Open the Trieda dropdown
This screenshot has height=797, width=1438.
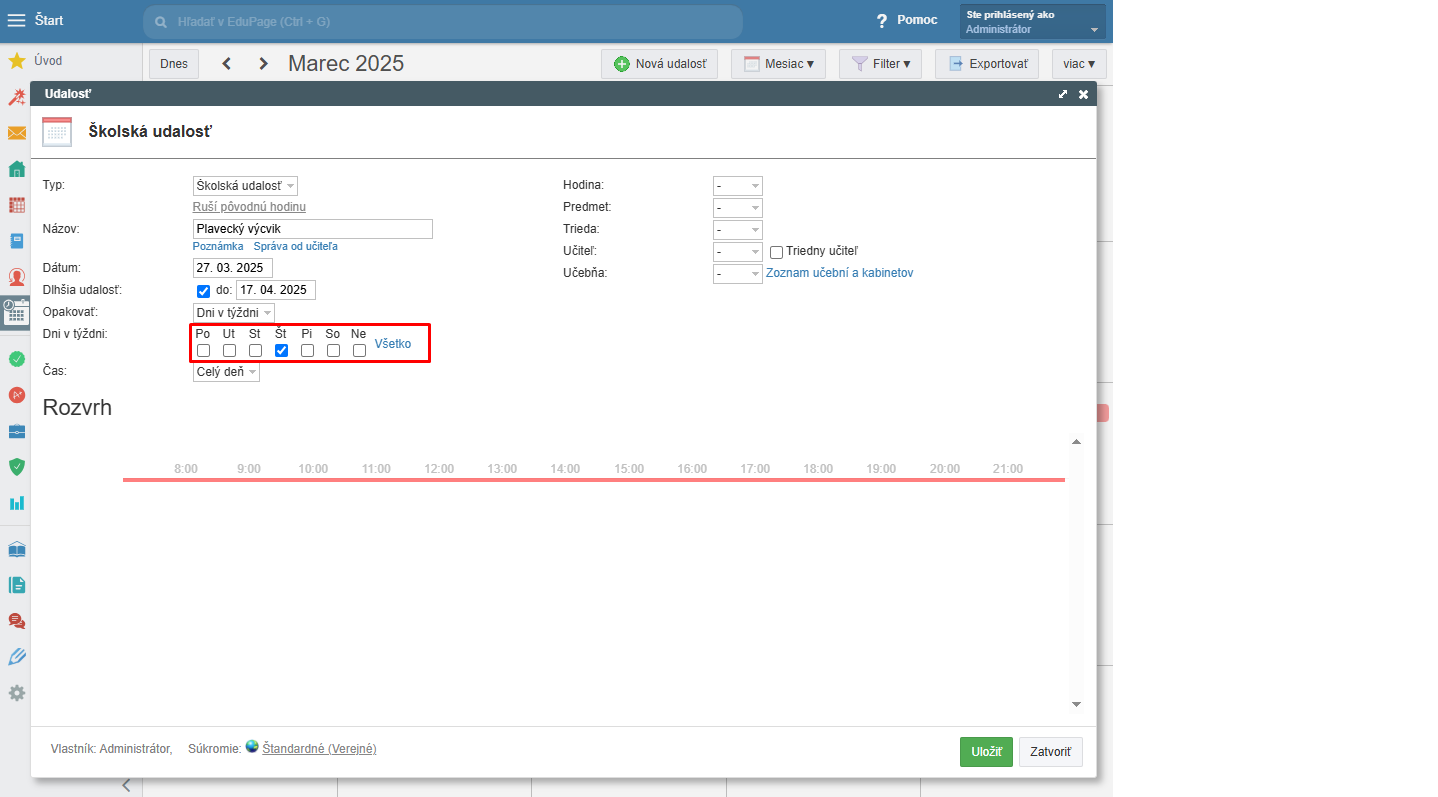click(737, 230)
